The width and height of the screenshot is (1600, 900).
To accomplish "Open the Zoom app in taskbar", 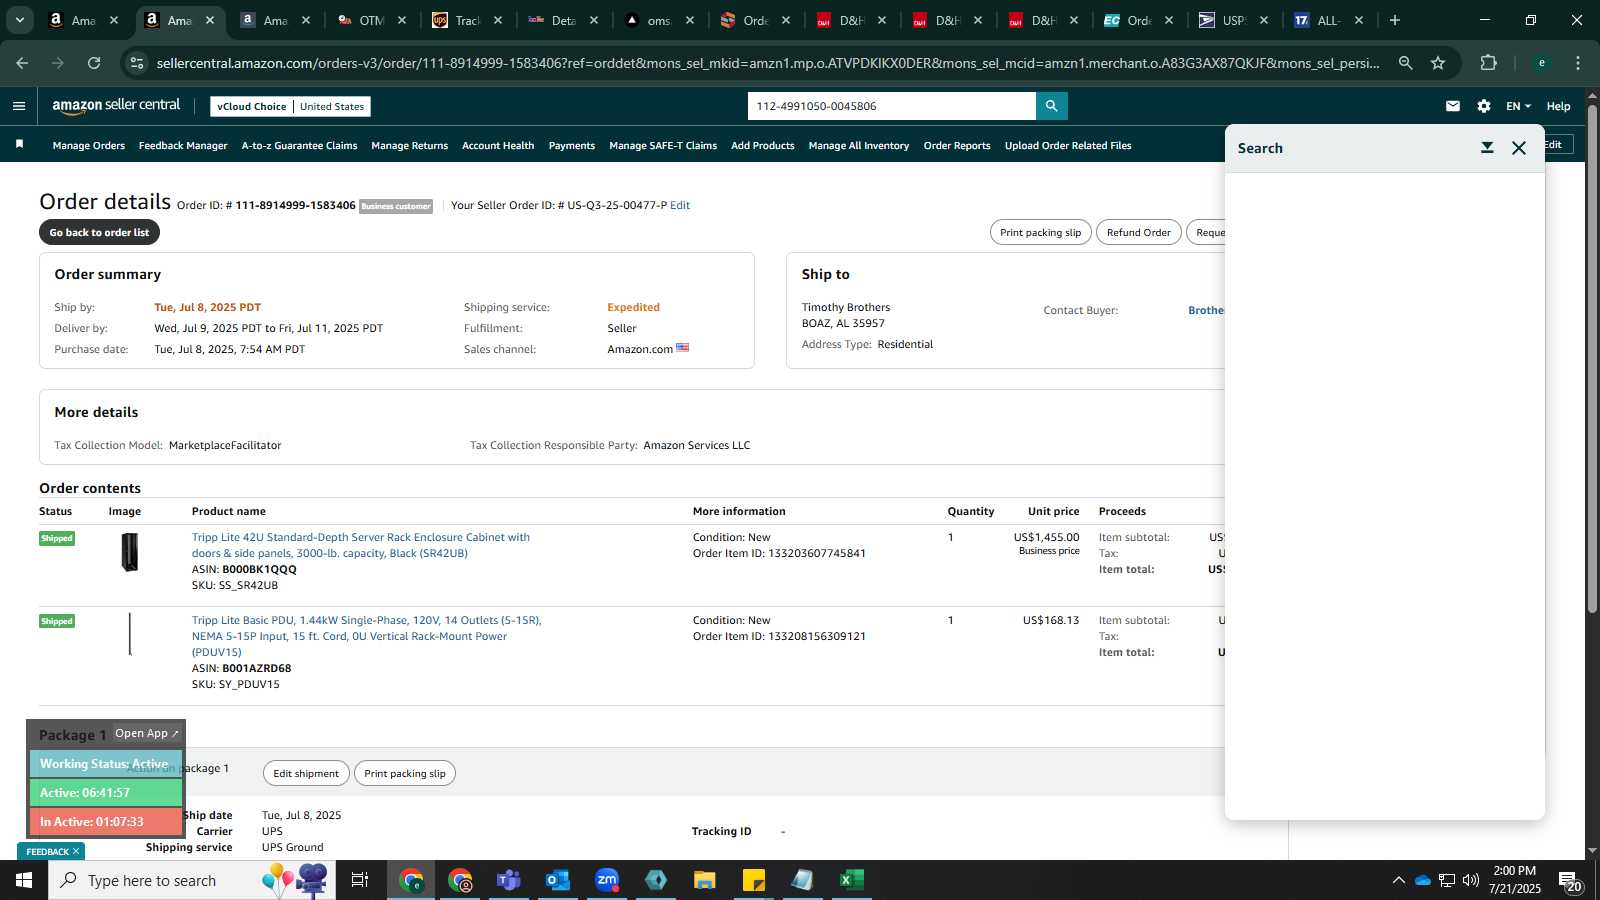I will click(607, 880).
